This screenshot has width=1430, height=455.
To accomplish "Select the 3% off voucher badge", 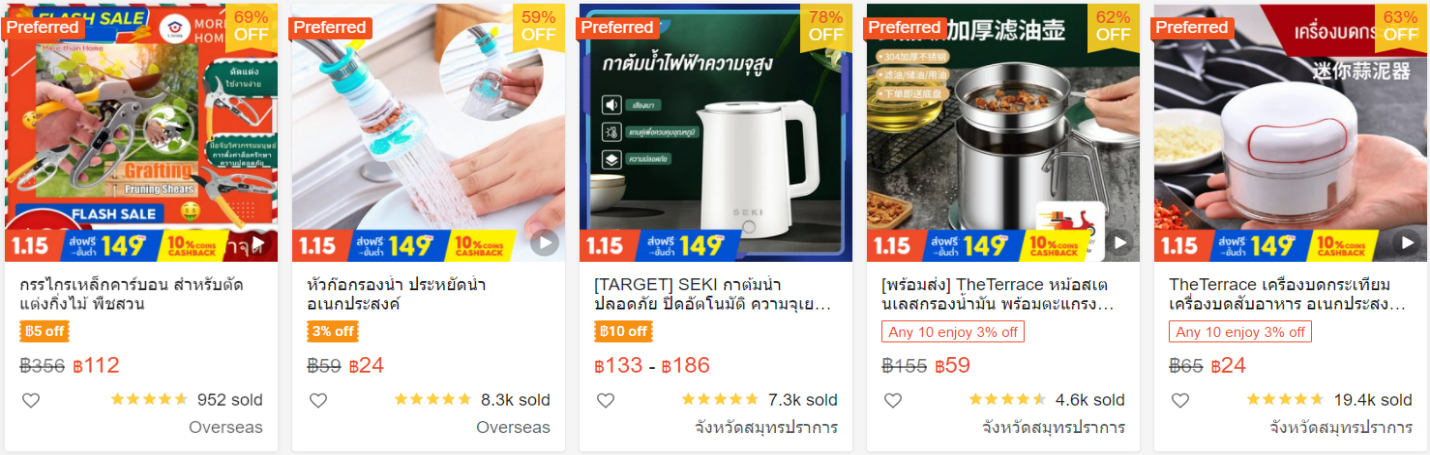I will point(333,332).
